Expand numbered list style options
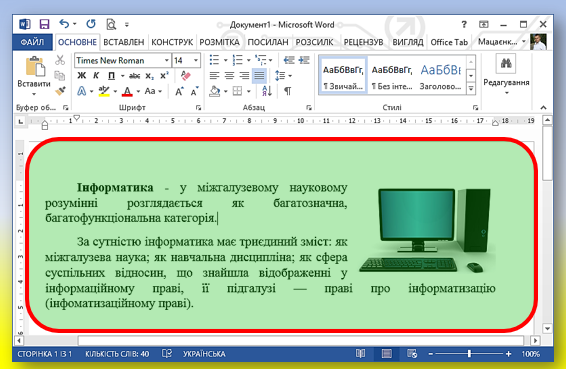The width and height of the screenshot is (566, 369). click(x=248, y=60)
